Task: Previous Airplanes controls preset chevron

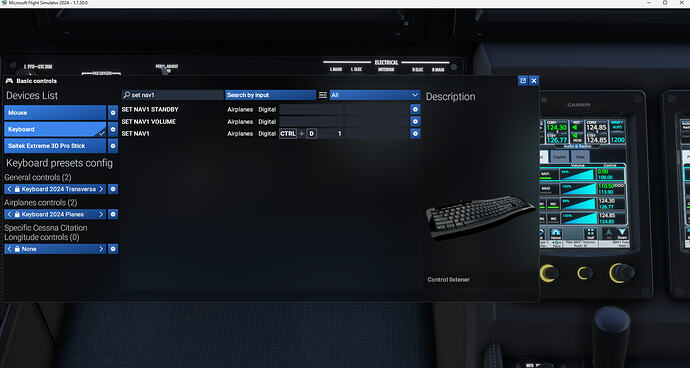Action: pyautogui.click(x=9, y=214)
